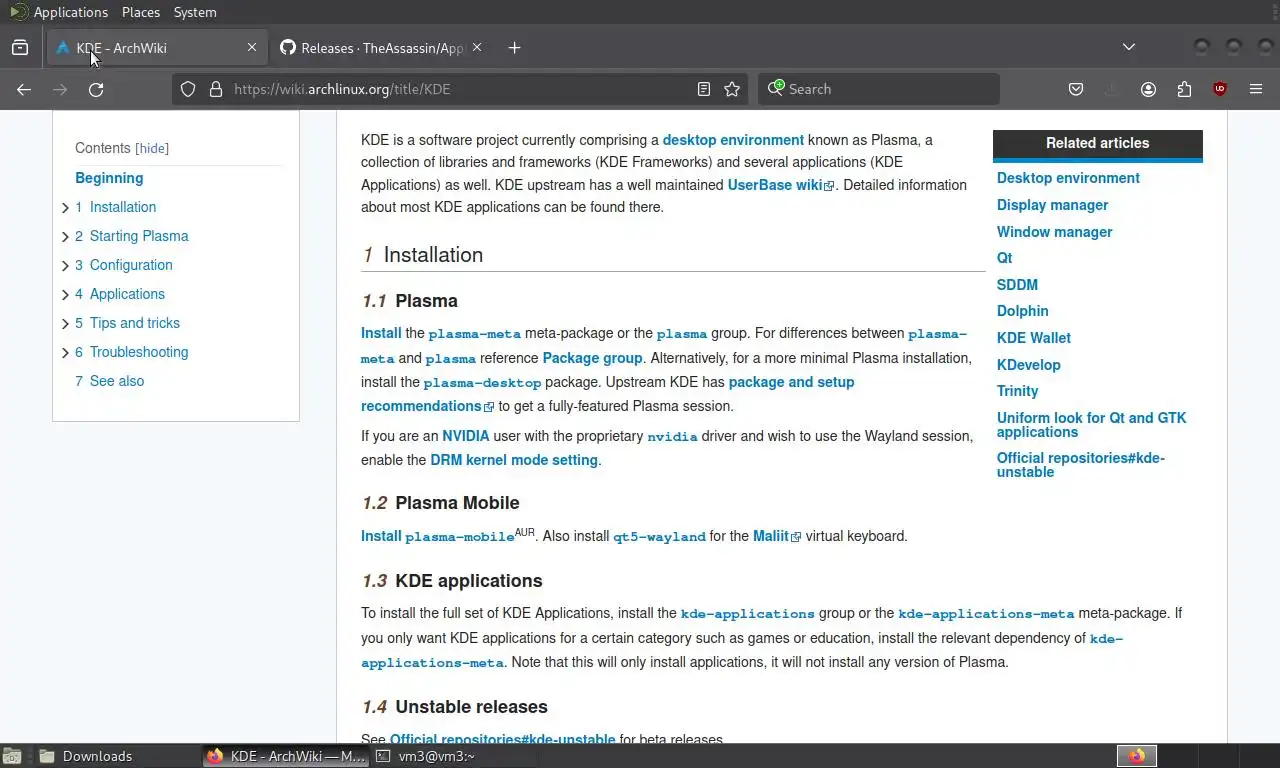Open the Firefox account icon
The height and width of the screenshot is (768, 1280).
tap(1148, 89)
